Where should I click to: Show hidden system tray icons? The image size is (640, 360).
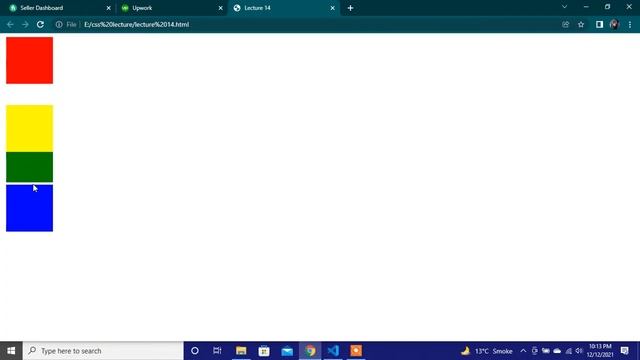[x=523, y=351]
